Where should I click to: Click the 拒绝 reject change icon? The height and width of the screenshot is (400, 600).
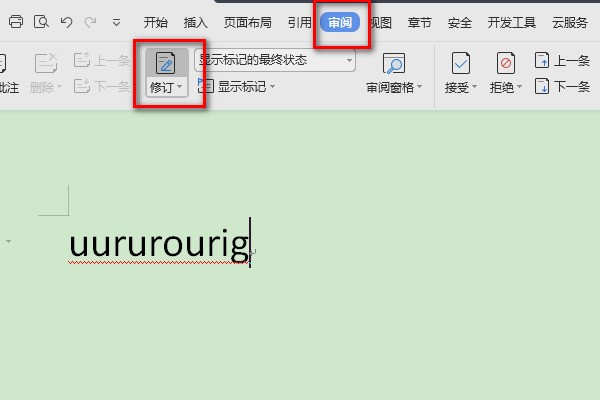click(x=505, y=65)
